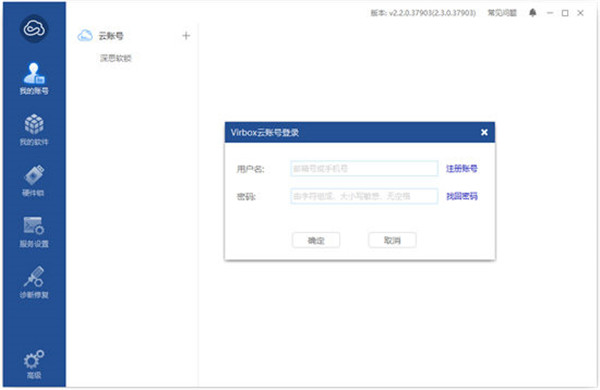Open 我的账号 (My Account) in the sidebar

[34, 78]
